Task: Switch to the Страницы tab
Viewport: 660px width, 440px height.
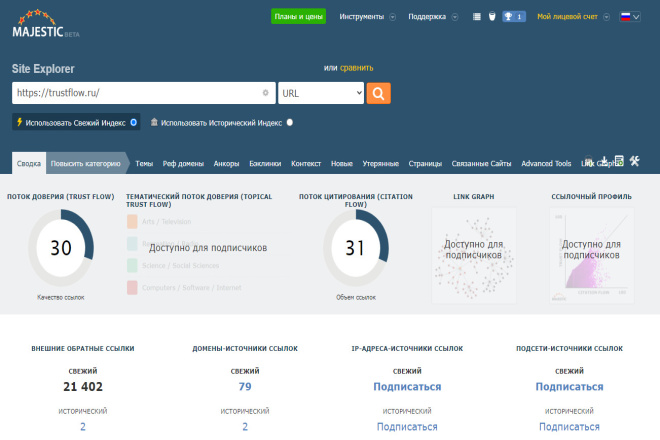Action: pyautogui.click(x=425, y=163)
